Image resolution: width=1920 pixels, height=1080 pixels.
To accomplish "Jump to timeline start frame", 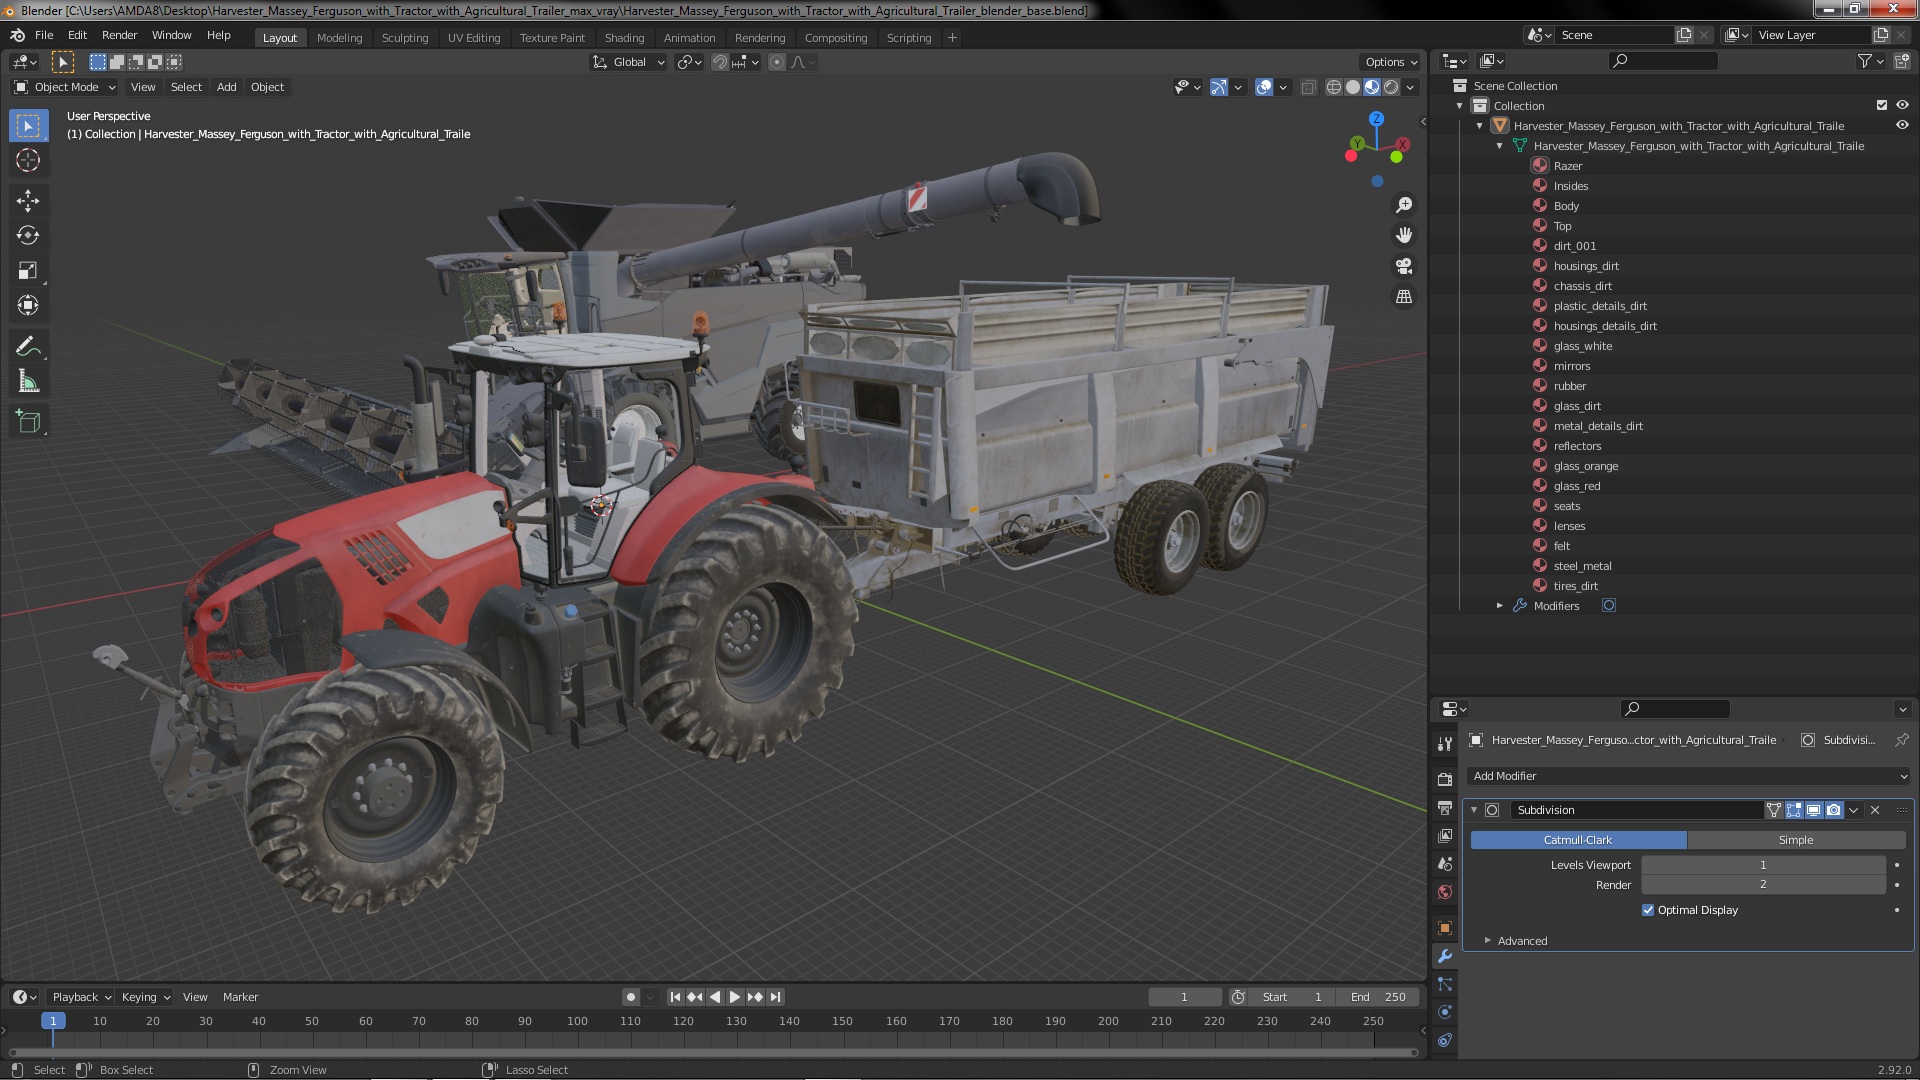I will (675, 997).
